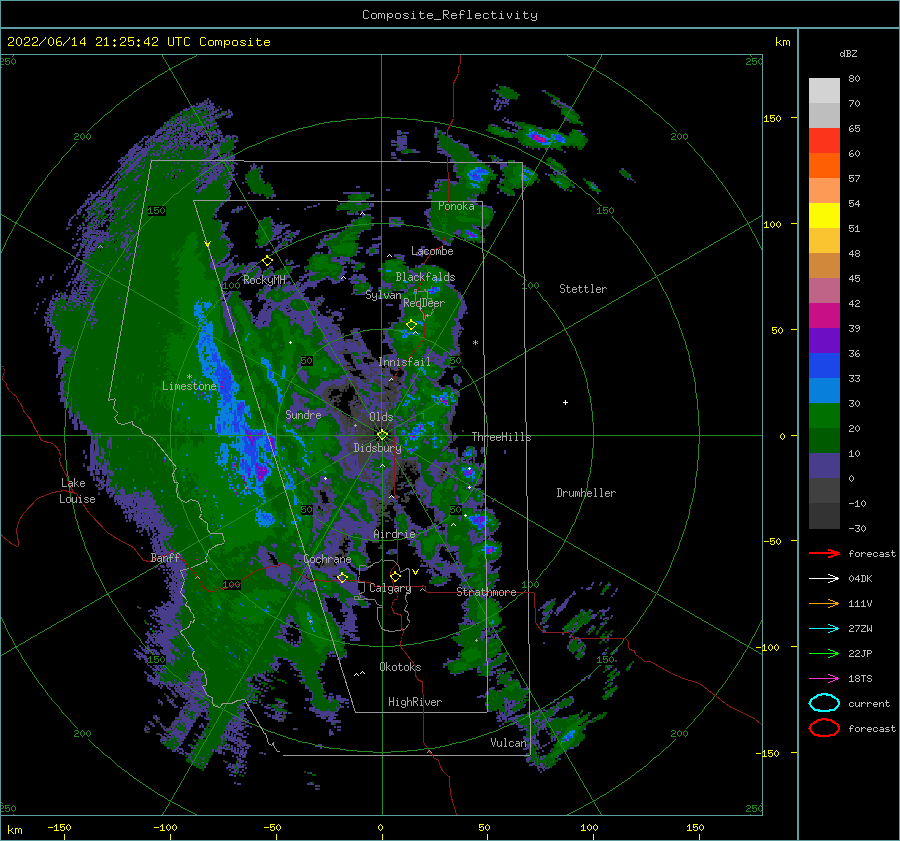Click the 65 dBZ red color swatch
The image size is (900, 841).
click(824, 140)
